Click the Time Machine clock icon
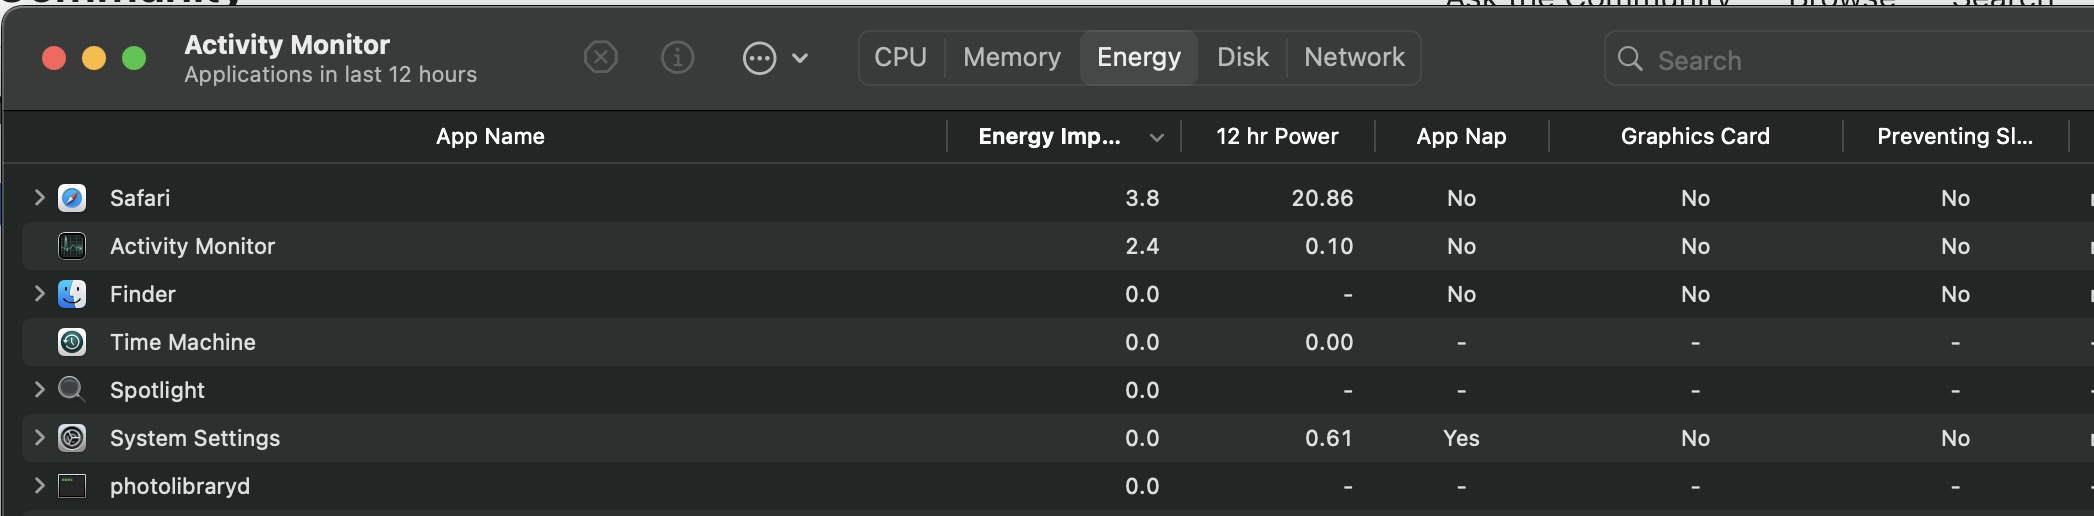 pos(72,342)
